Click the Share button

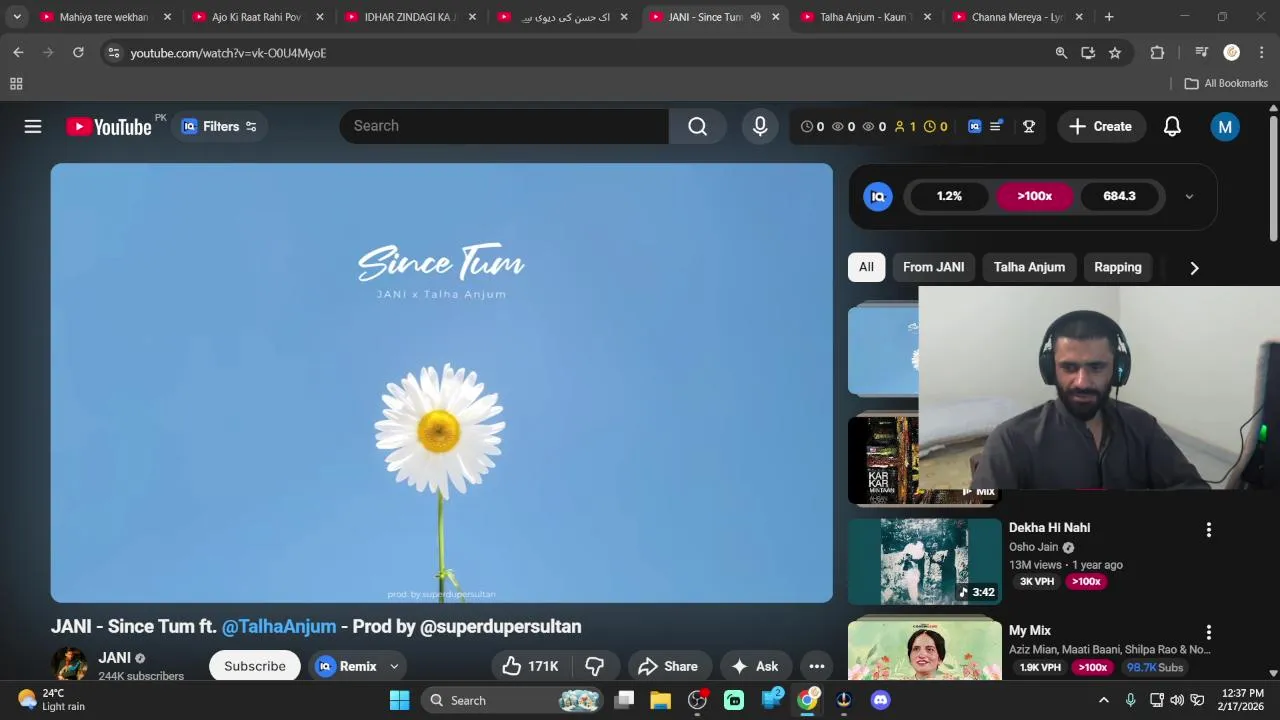coord(668,666)
